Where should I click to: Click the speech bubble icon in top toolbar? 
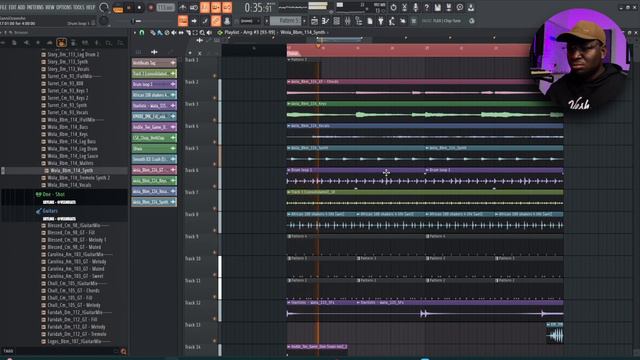460,8
